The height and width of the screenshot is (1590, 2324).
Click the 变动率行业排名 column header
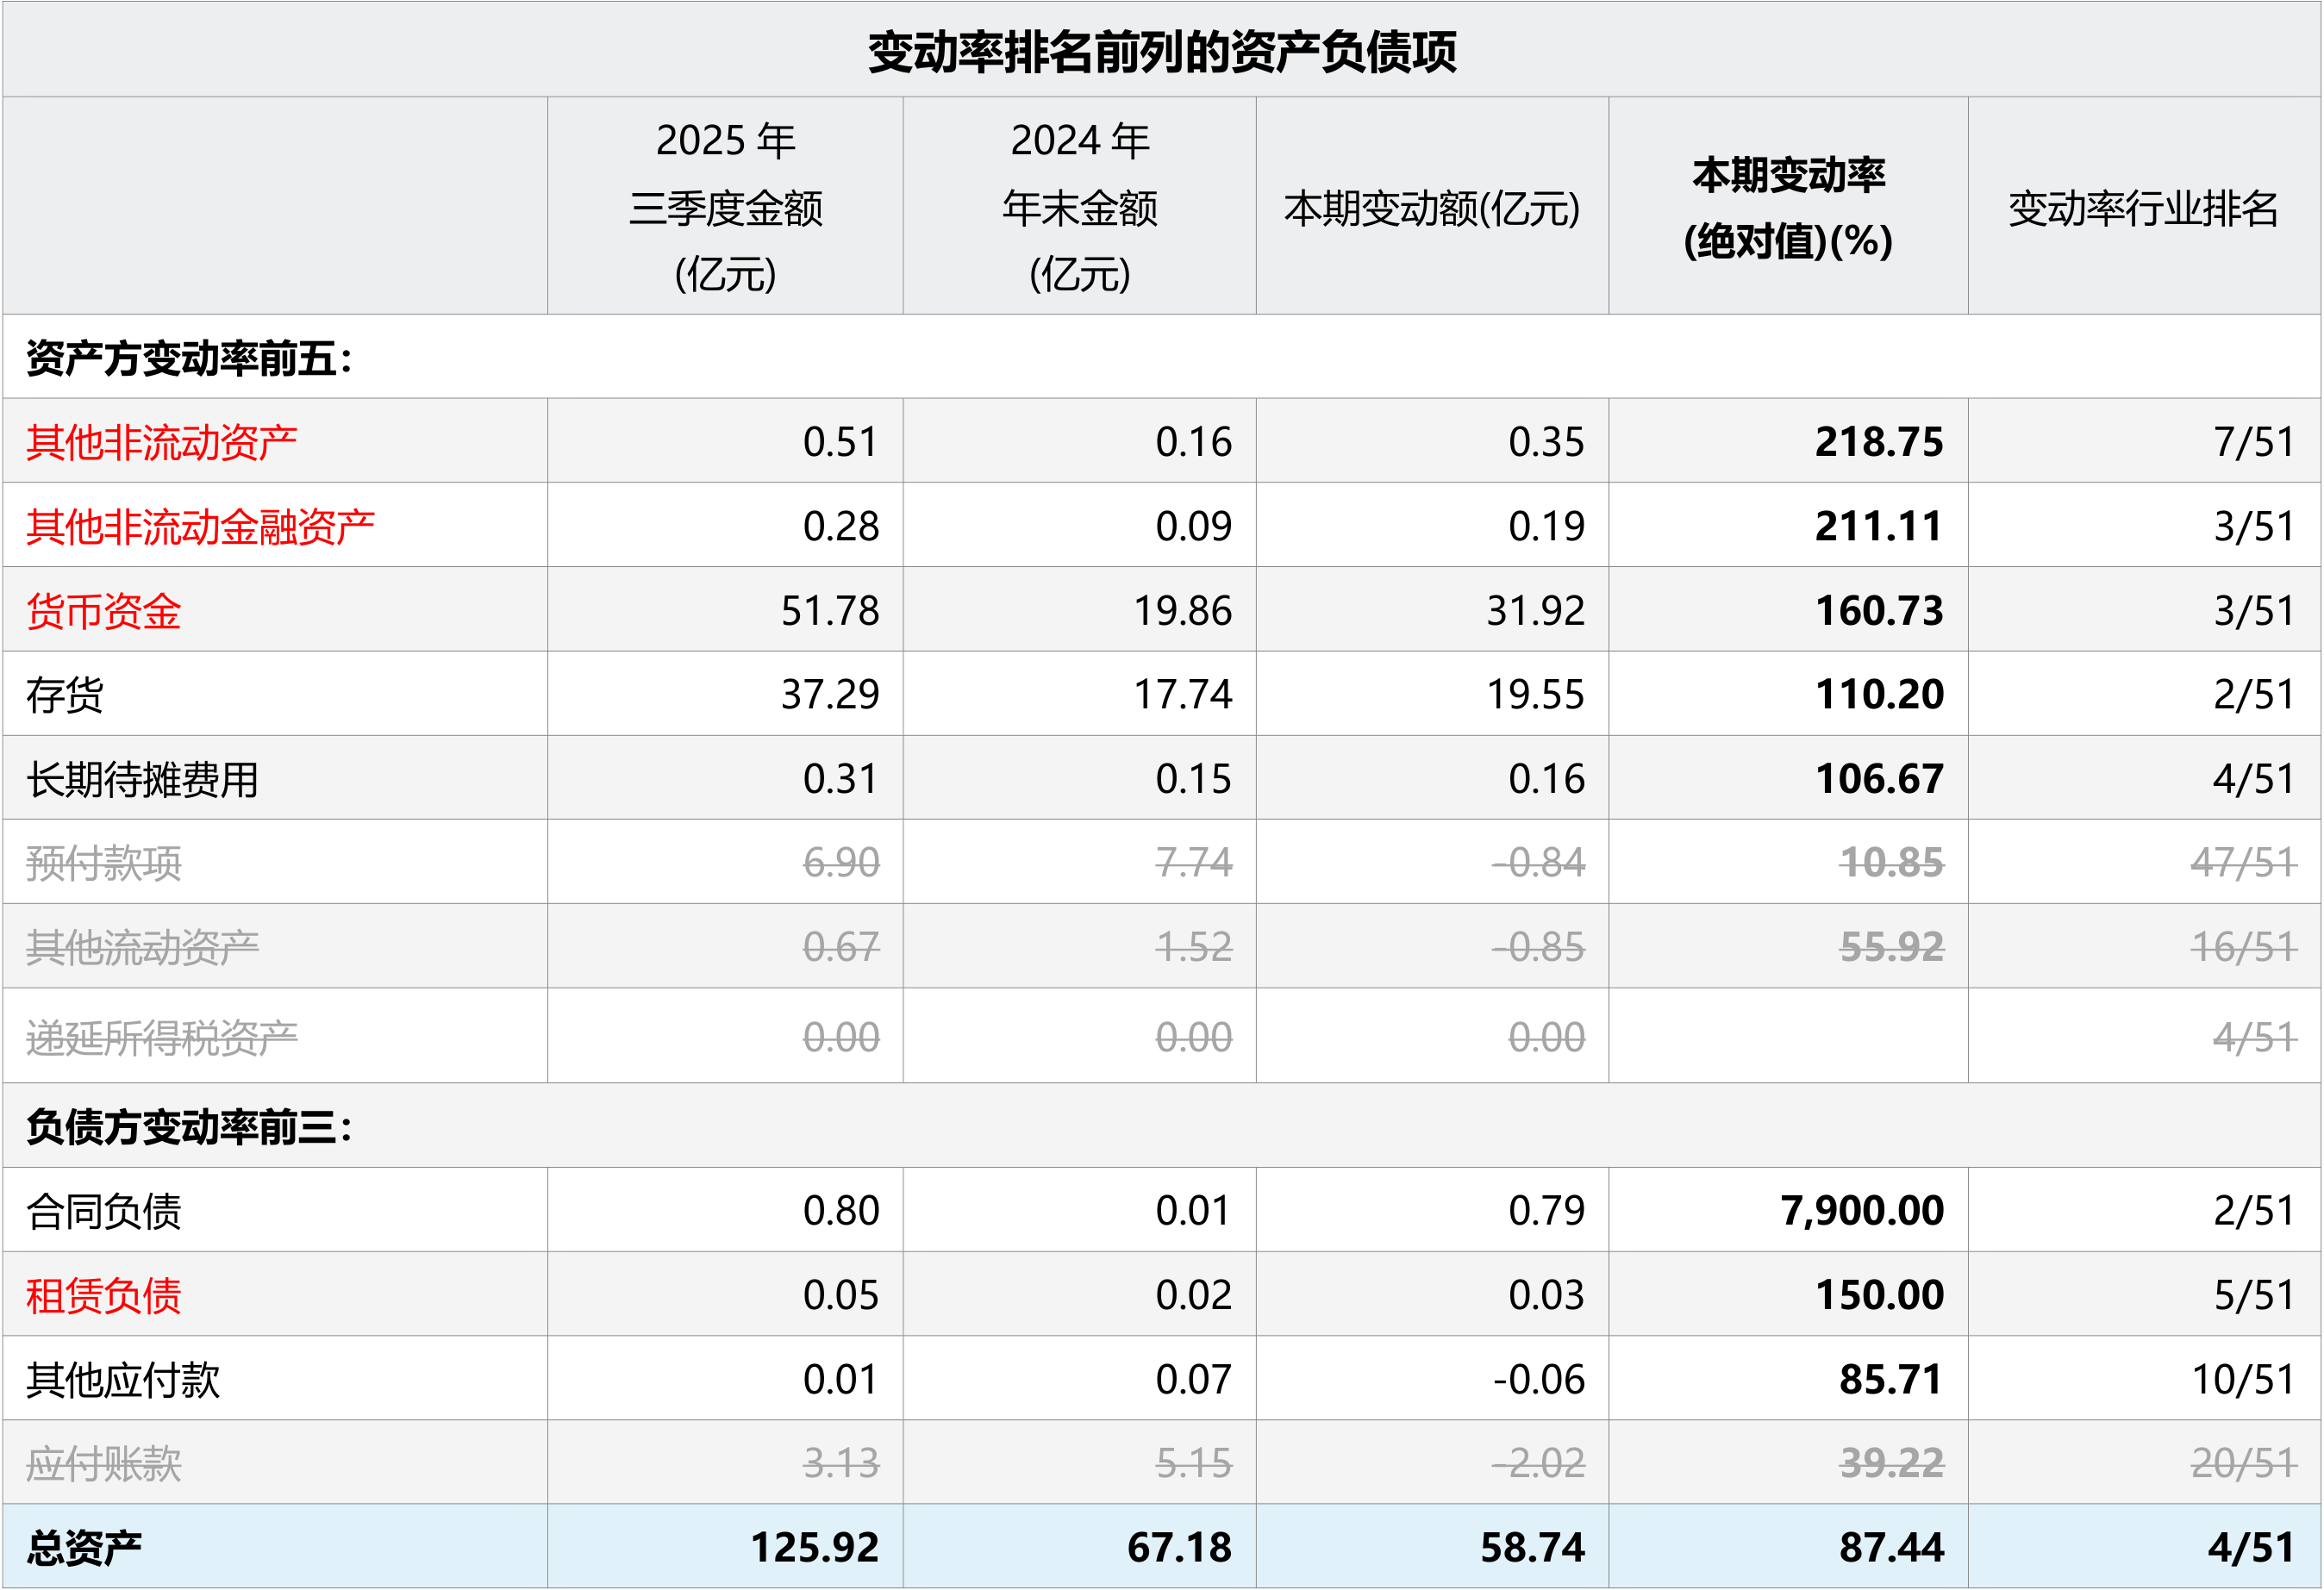(x=2142, y=208)
